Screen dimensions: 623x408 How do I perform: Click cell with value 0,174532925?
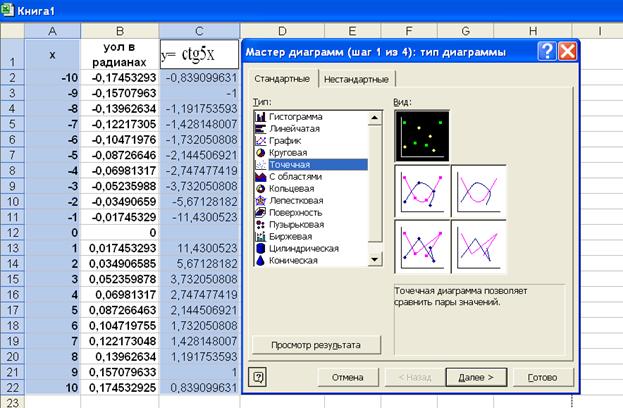click(x=120, y=387)
